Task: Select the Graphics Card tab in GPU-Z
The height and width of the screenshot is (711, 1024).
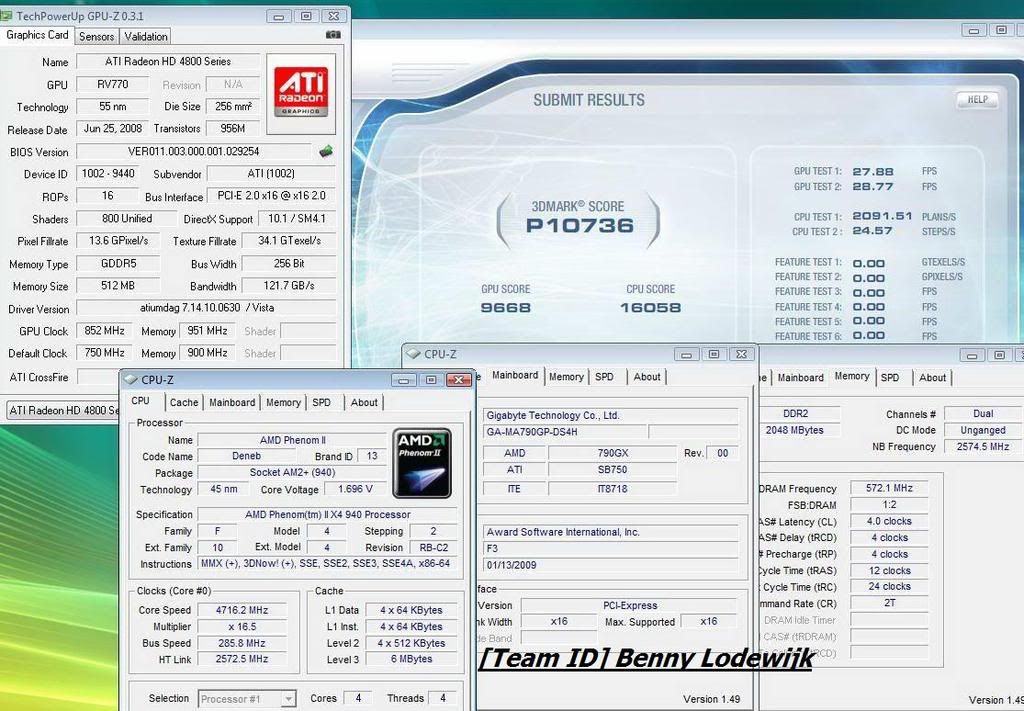Action: pos(37,35)
